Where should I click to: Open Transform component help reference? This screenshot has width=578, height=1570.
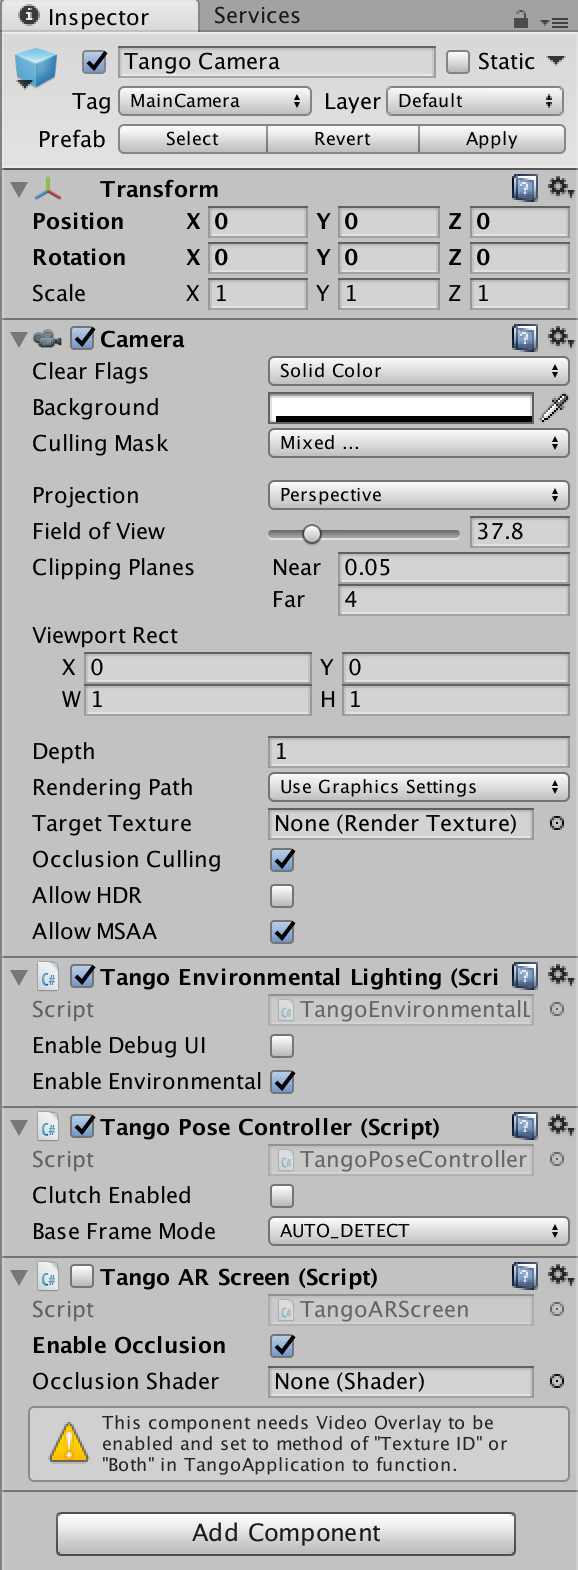[x=524, y=187]
